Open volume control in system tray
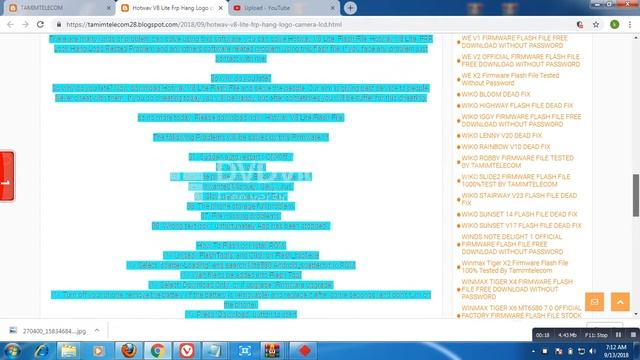The width and height of the screenshot is (640, 360). 592,351
